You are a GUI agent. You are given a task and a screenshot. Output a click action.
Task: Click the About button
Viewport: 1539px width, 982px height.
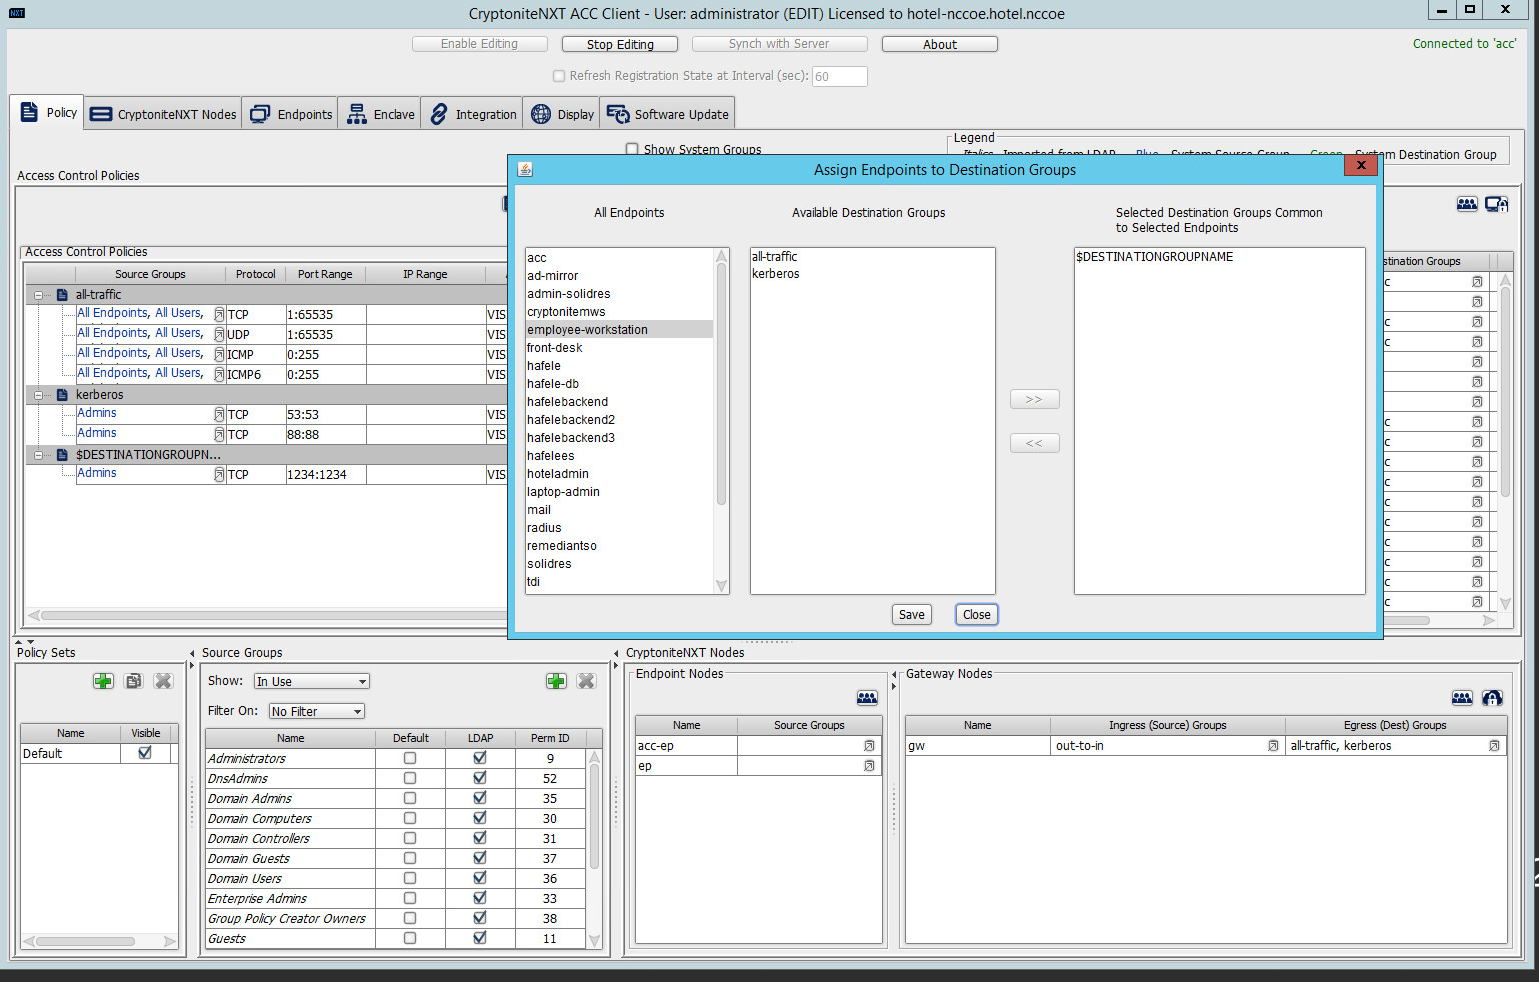[x=940, y=44]
